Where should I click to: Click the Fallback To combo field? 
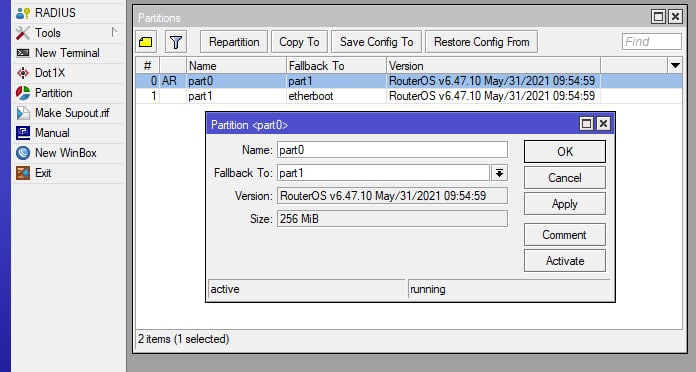tap(384, 173)
